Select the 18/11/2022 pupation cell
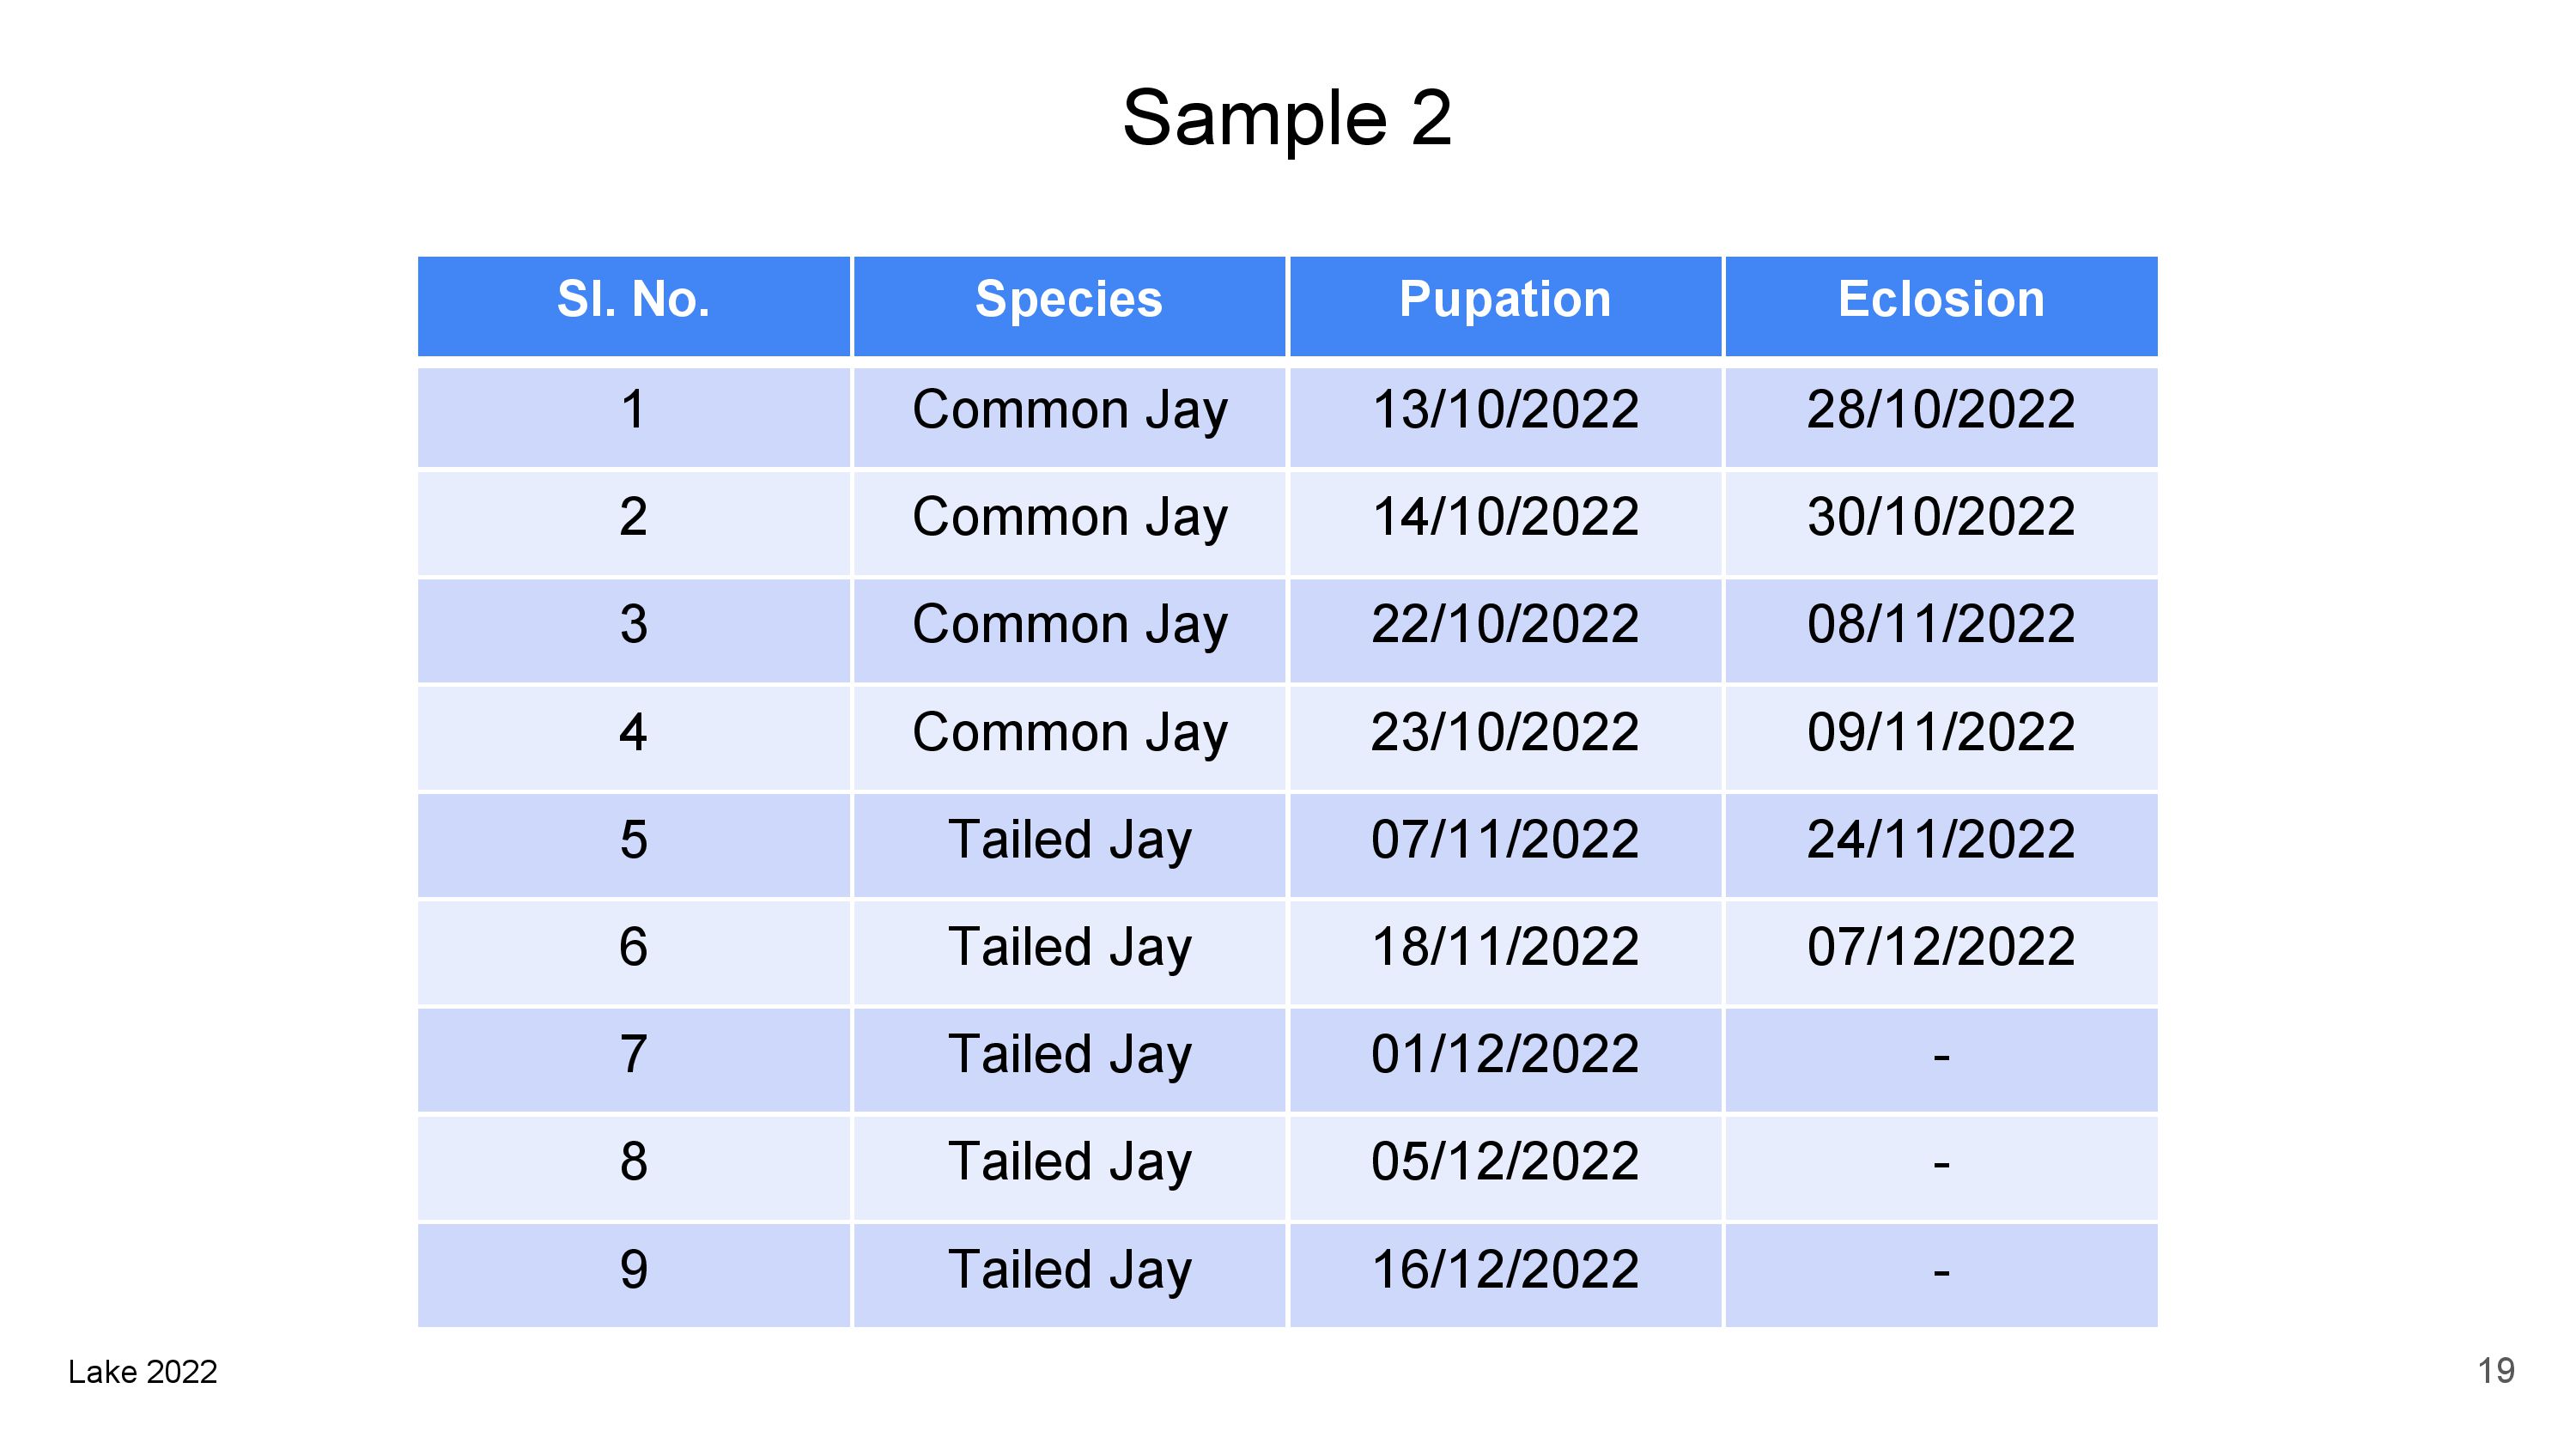The width and height of the screenshot is (2576, 1449). [x=1505, y=947]
